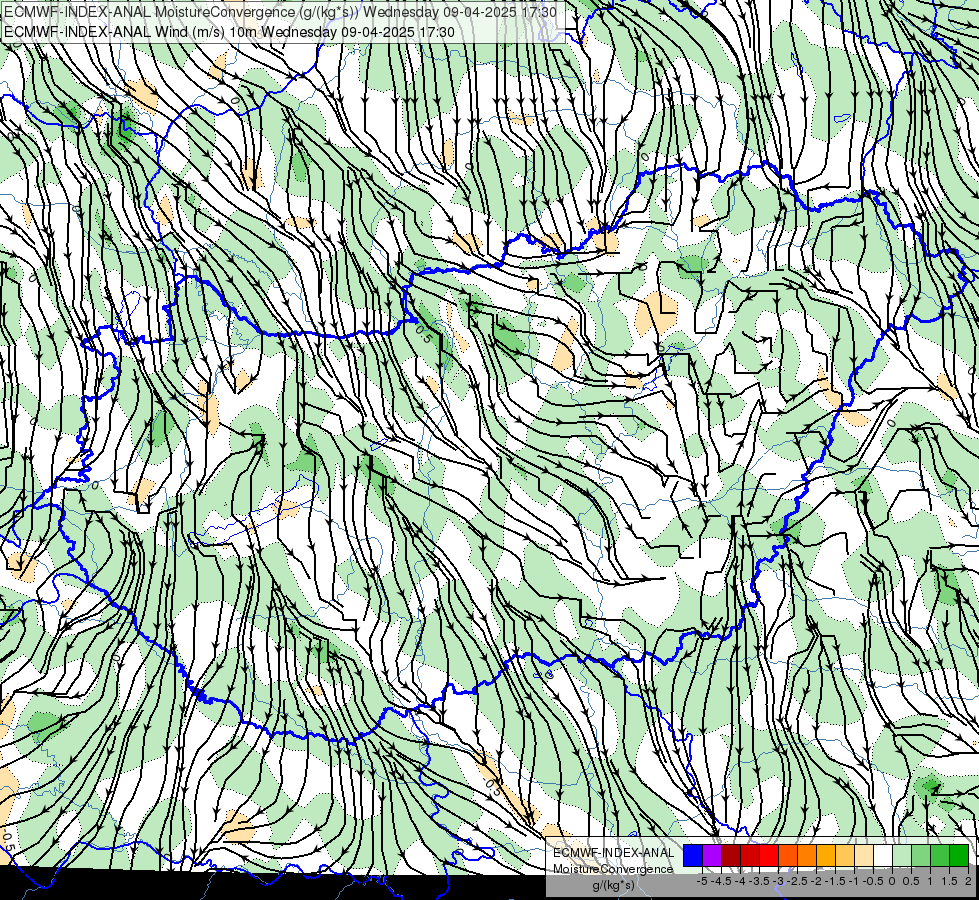
Task: Click the legend tick label -0.5
Action: [873, 881]
